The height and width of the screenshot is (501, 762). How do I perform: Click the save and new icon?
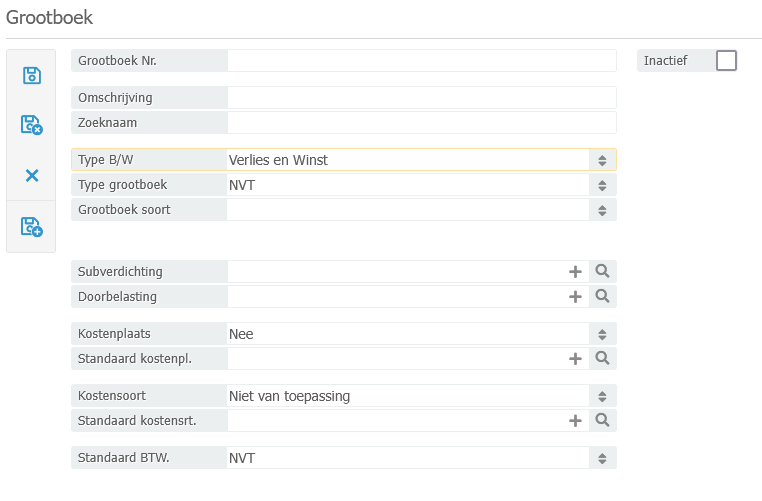[32, 227]
